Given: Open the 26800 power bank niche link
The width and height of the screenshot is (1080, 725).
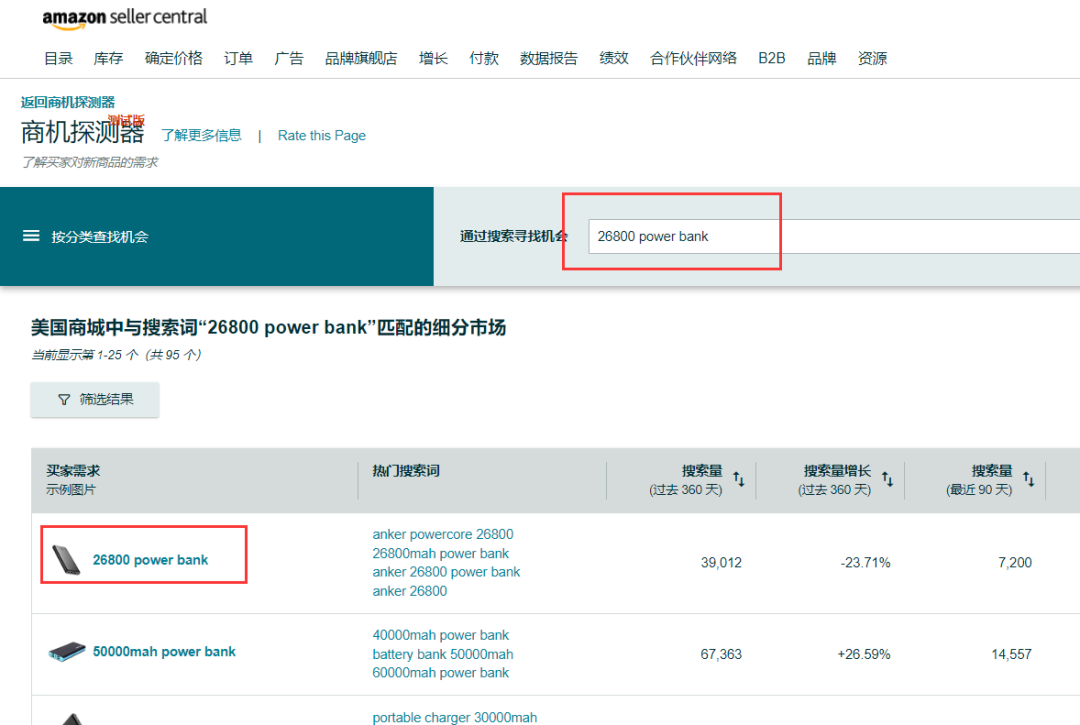Looking at the screenshot, I should click(x=150, y=560).
